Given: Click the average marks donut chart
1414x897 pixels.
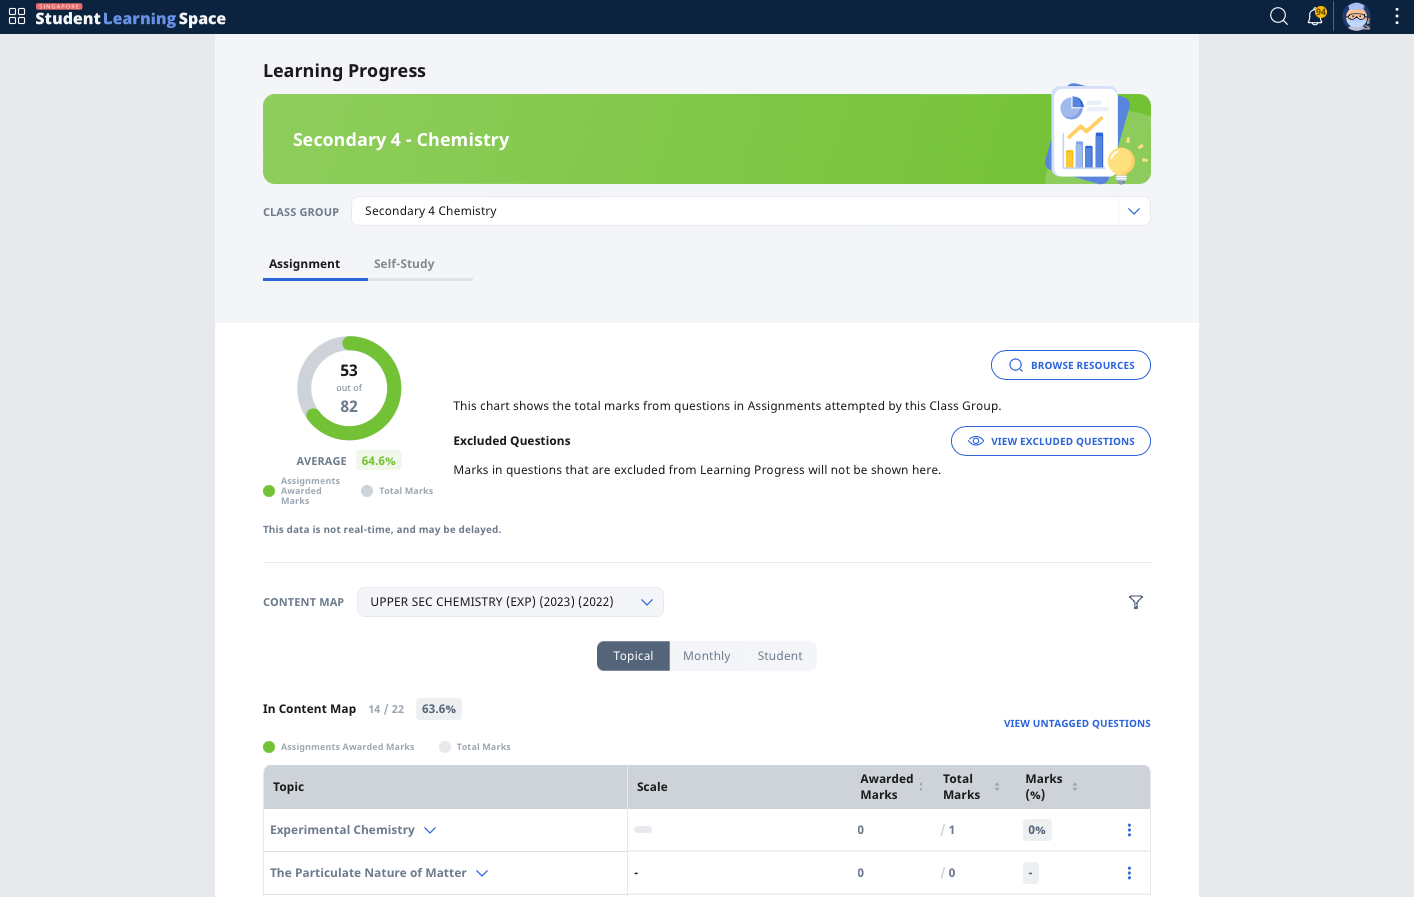Looking at the screenshot, I should tap(348, 388).
